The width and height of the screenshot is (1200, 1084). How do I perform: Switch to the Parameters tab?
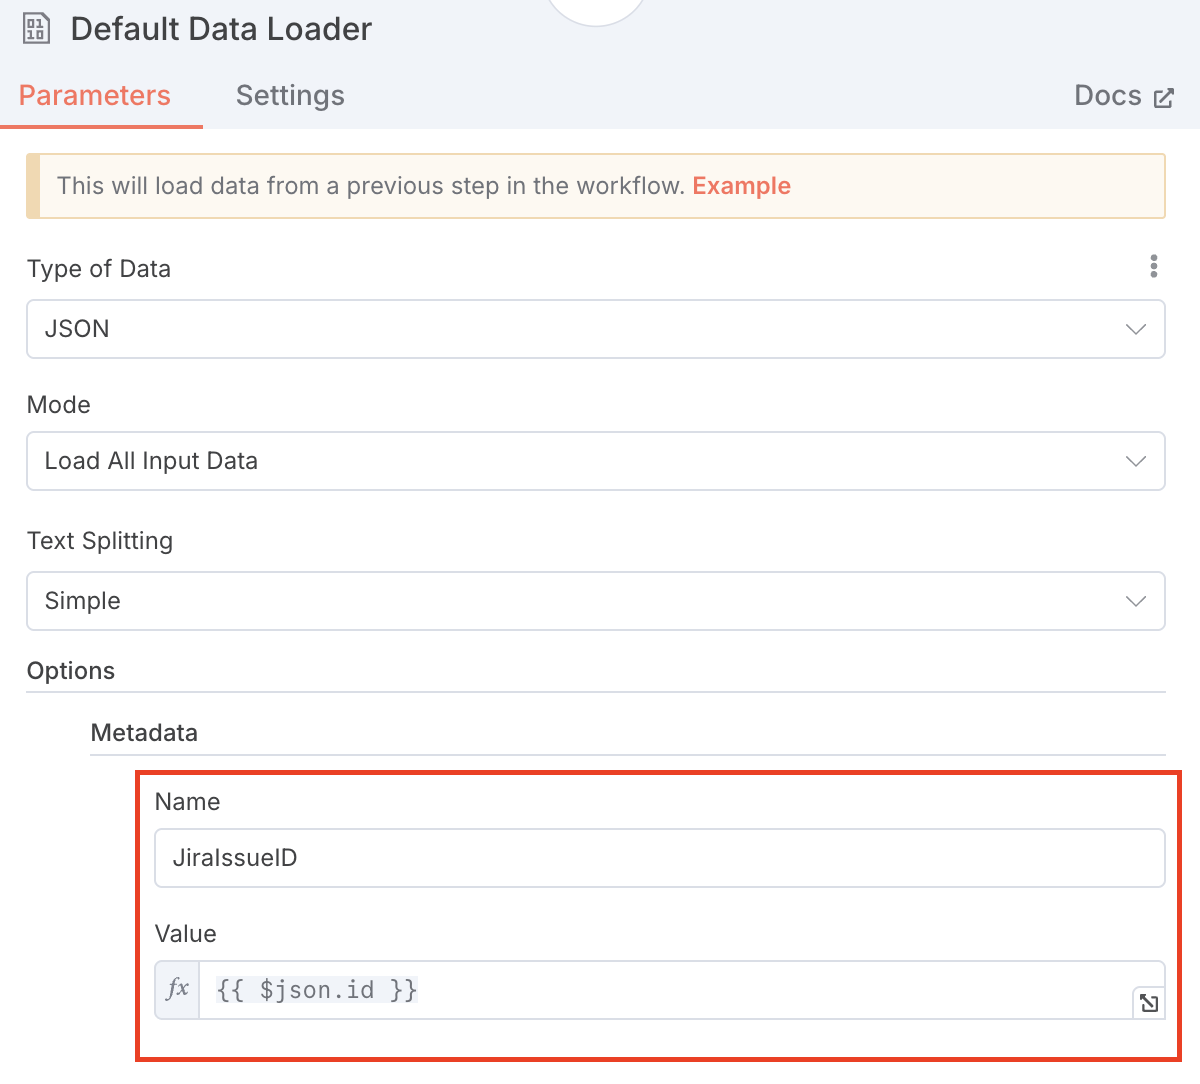click(x=95, y=95)
